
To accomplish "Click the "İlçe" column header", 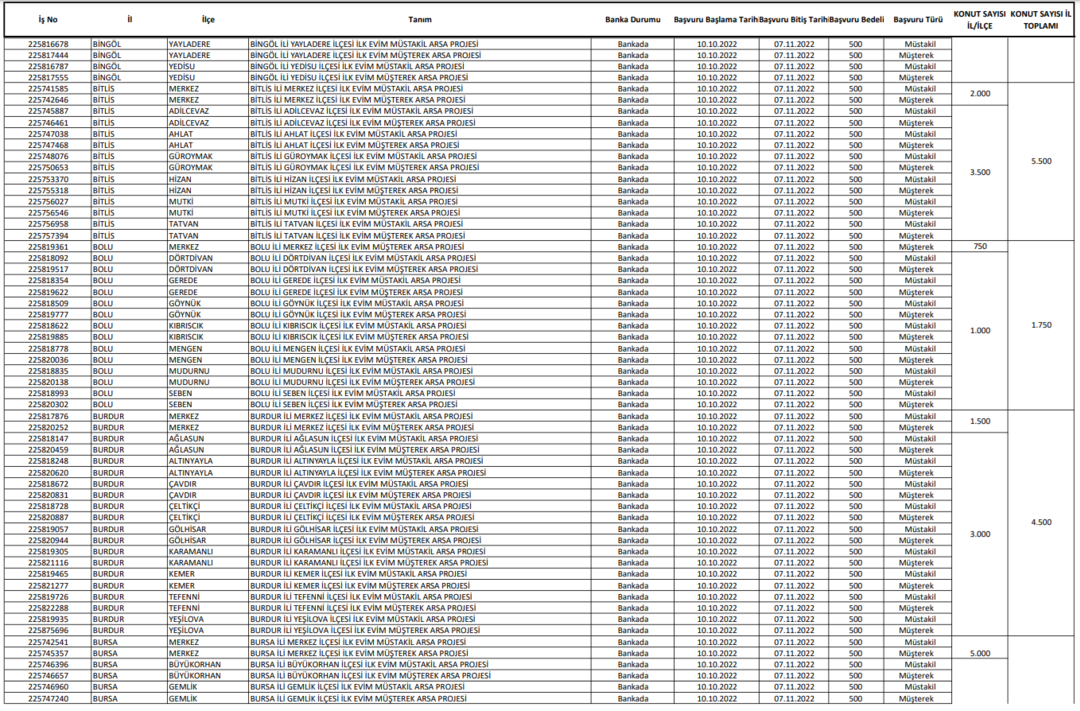I will [x=207, y=19].
